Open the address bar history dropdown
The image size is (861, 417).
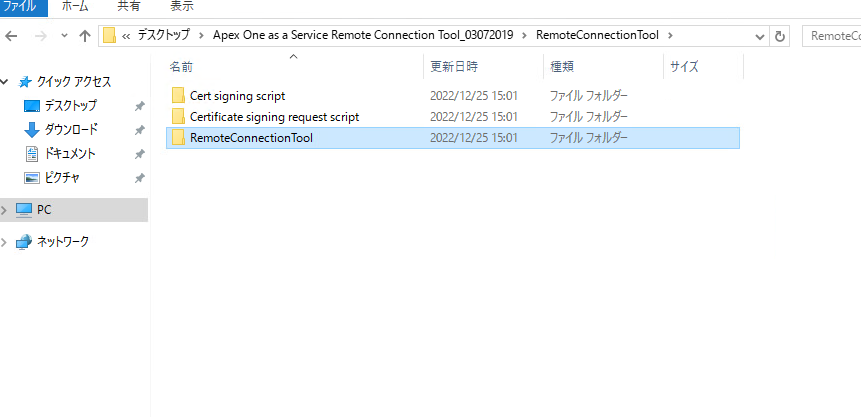(760, 36)
